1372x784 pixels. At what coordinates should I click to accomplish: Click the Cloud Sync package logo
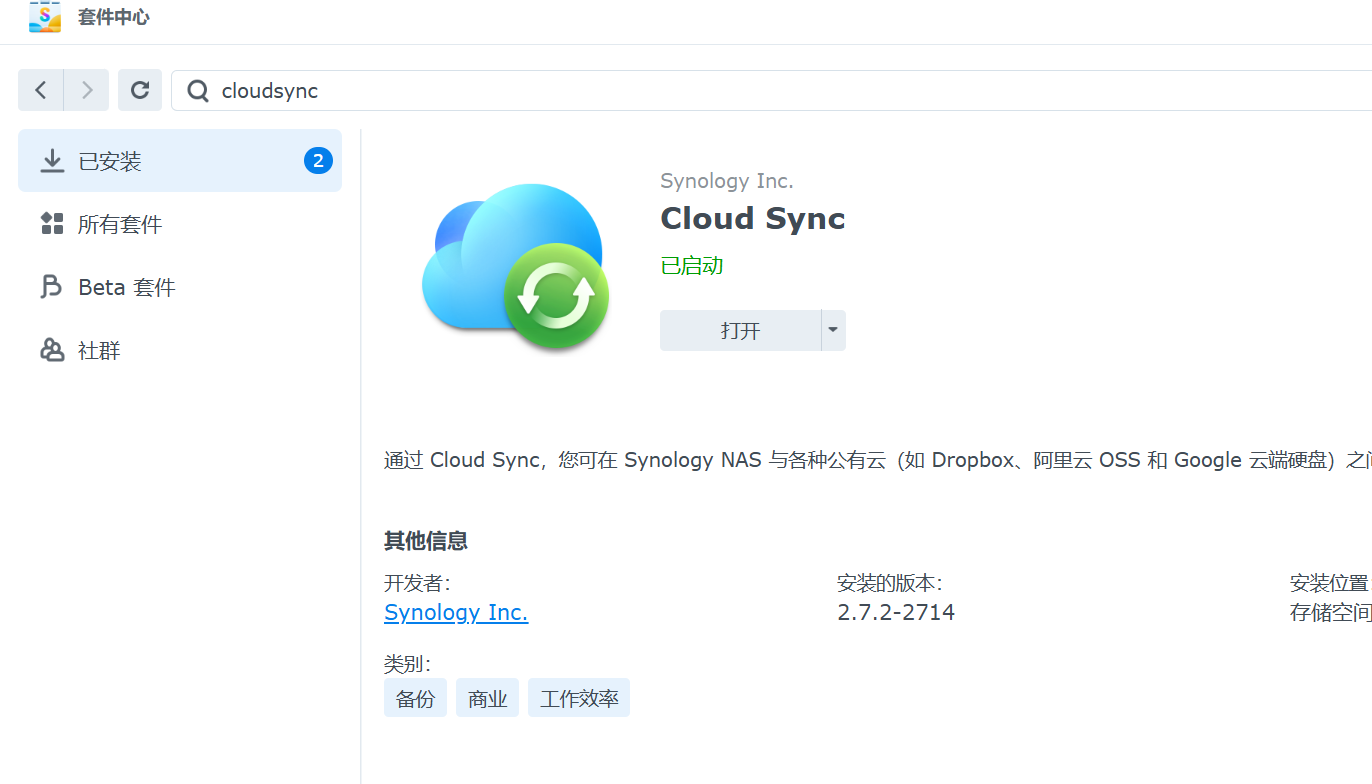point(516,265)
